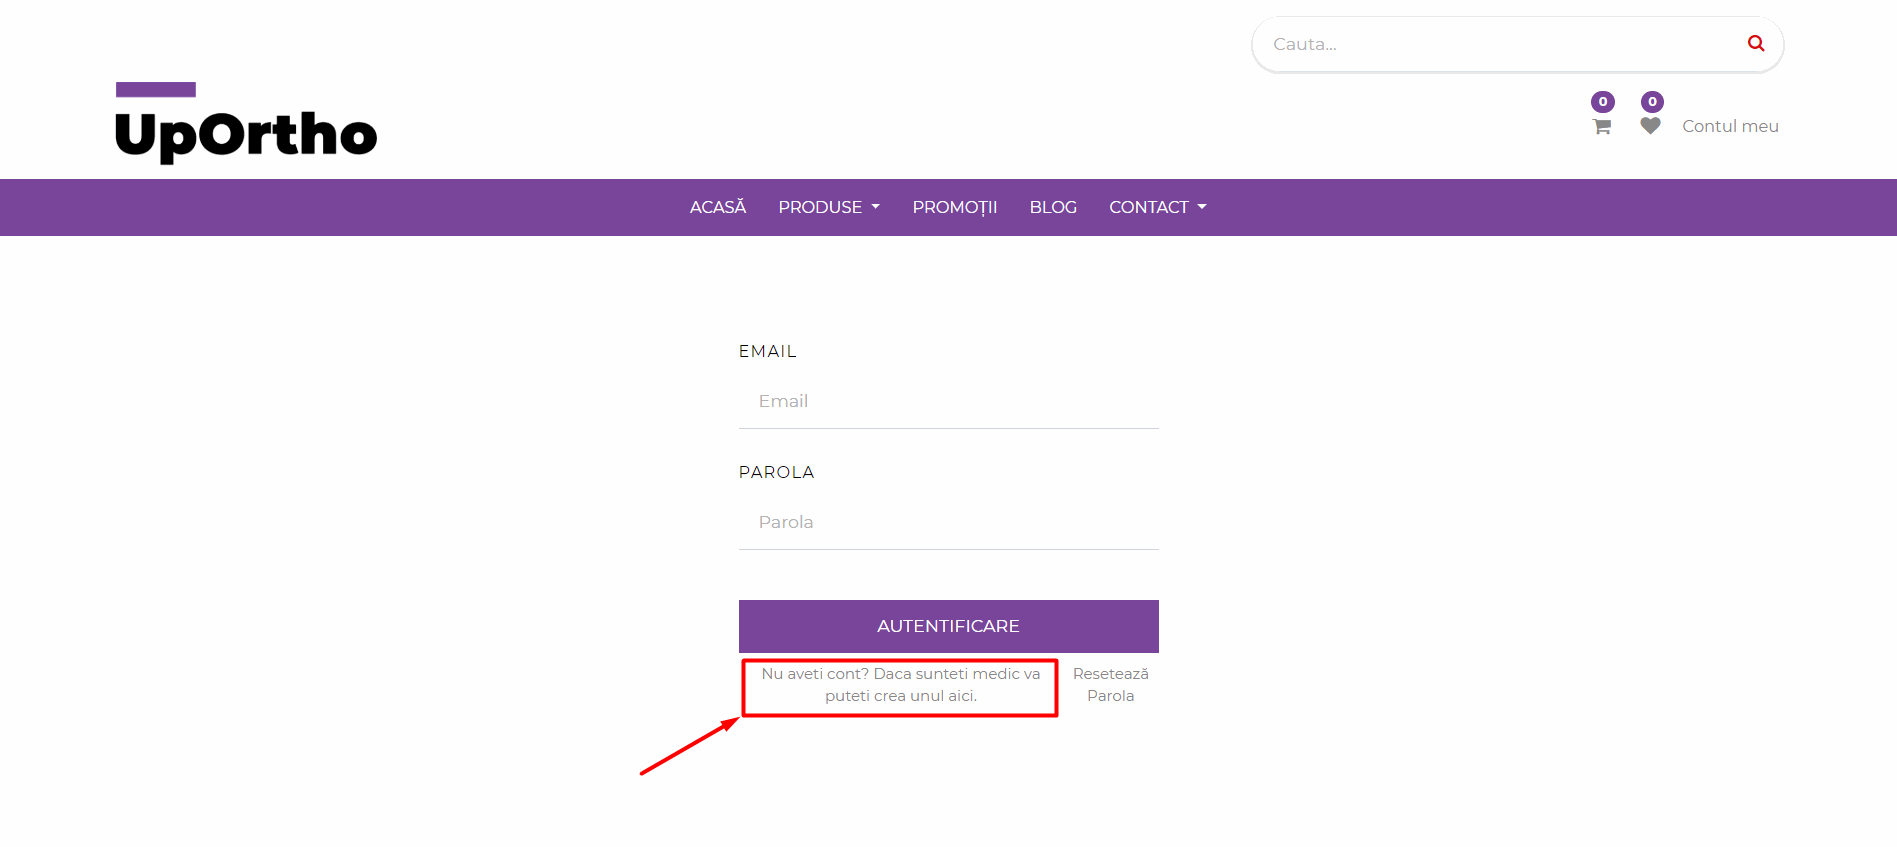Screen dimensions: 1897x847
Task: Go to the ACASĂ page
Action: point(718,207)
